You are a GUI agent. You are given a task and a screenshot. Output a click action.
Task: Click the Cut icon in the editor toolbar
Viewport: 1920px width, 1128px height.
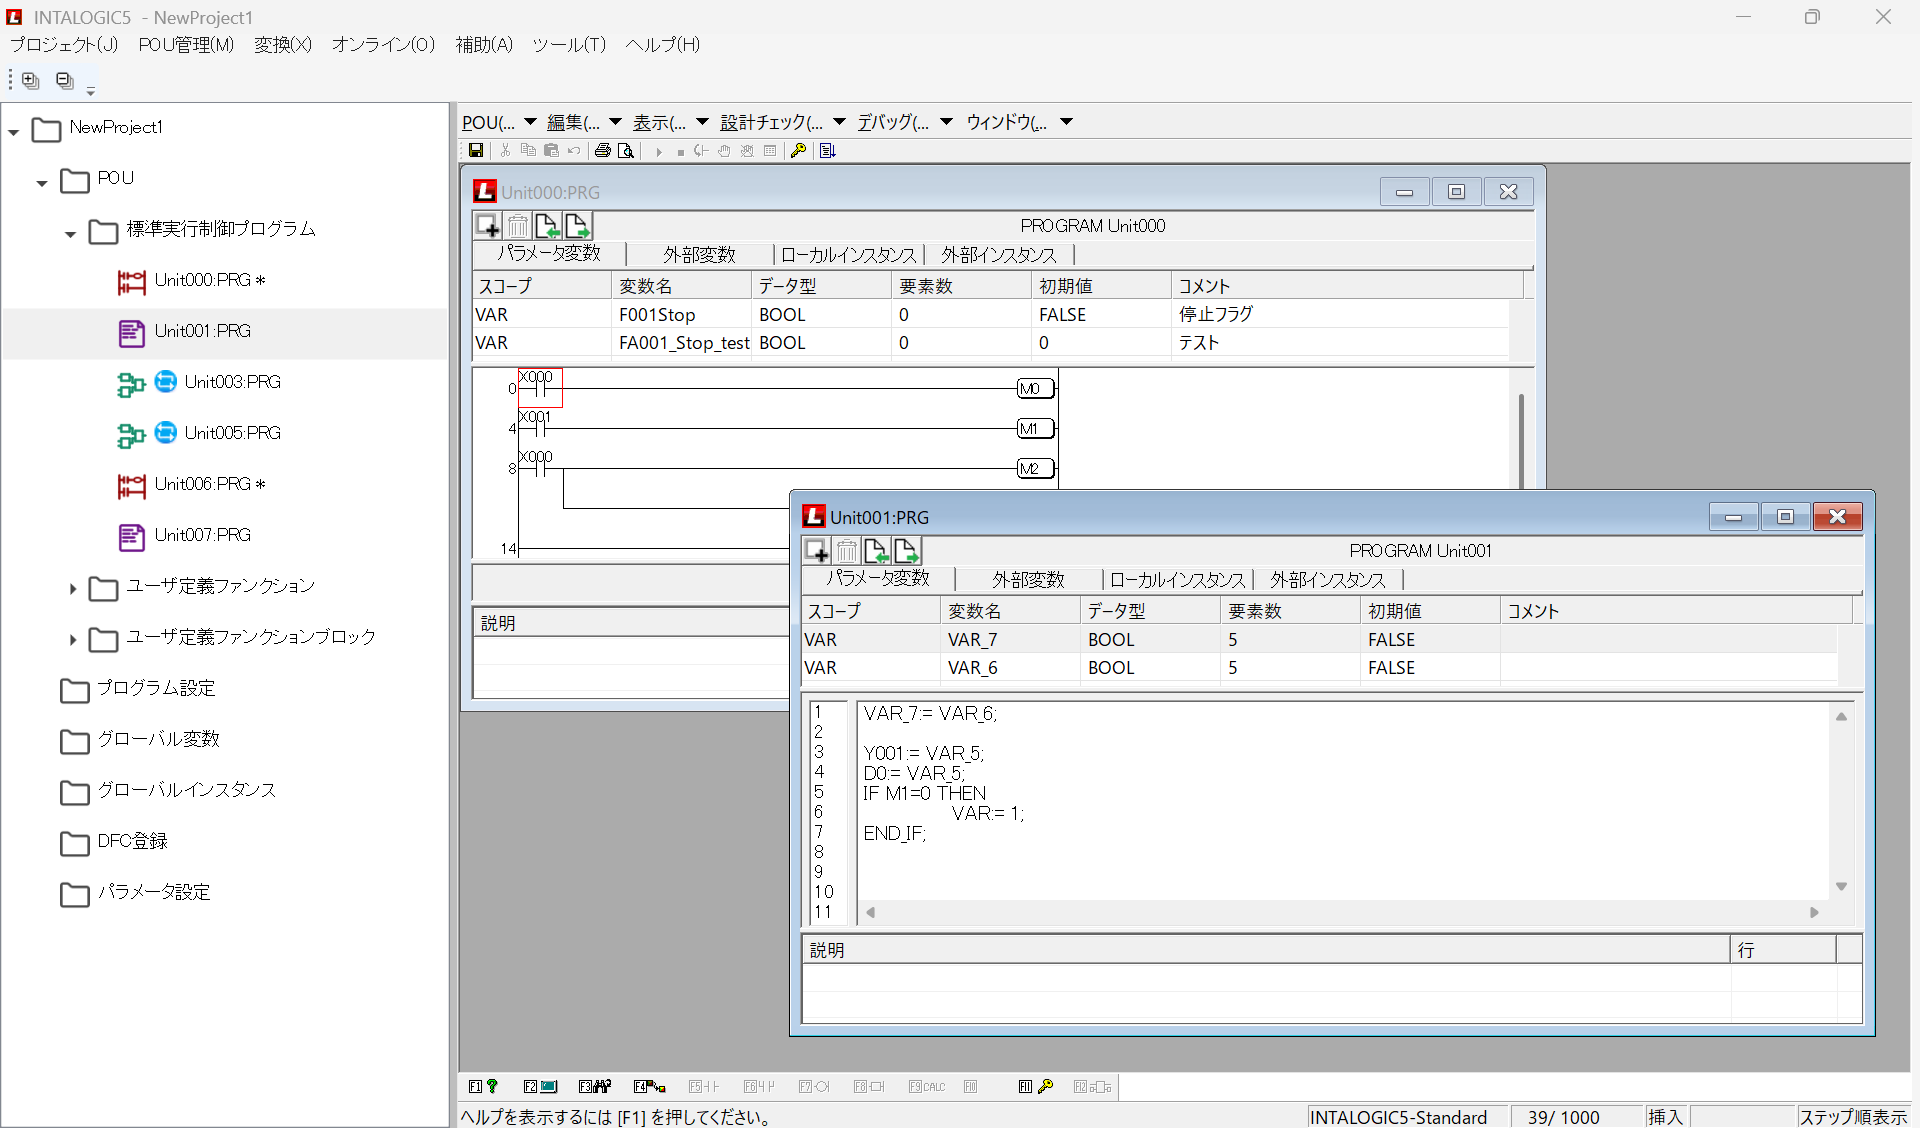pyautogui.click(x=506, y=150)
